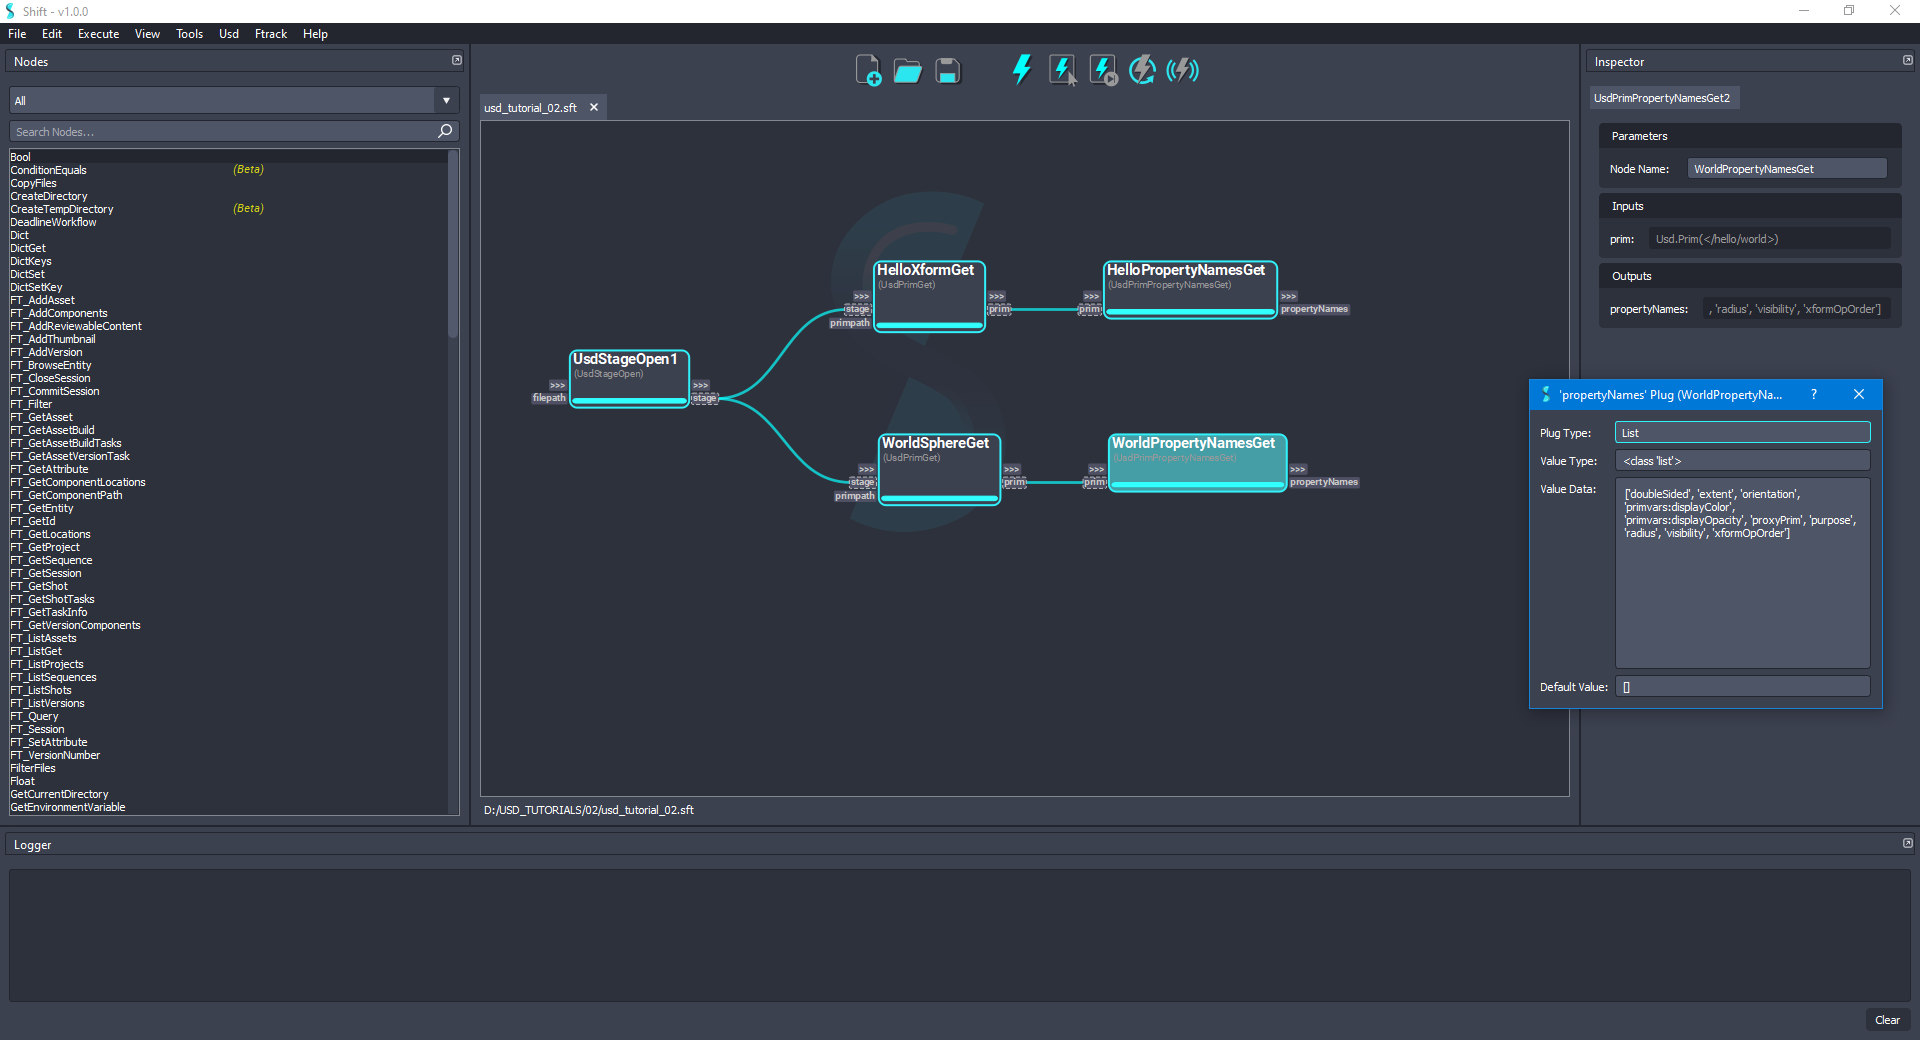Screen dimensions: 1920x1040
Task: Open an existing graph file
Action: tap(907, 70)
